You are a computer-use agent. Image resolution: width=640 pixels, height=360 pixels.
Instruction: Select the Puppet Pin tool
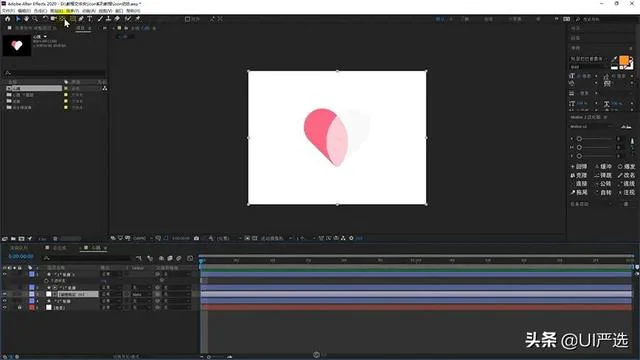coord(138,19)
